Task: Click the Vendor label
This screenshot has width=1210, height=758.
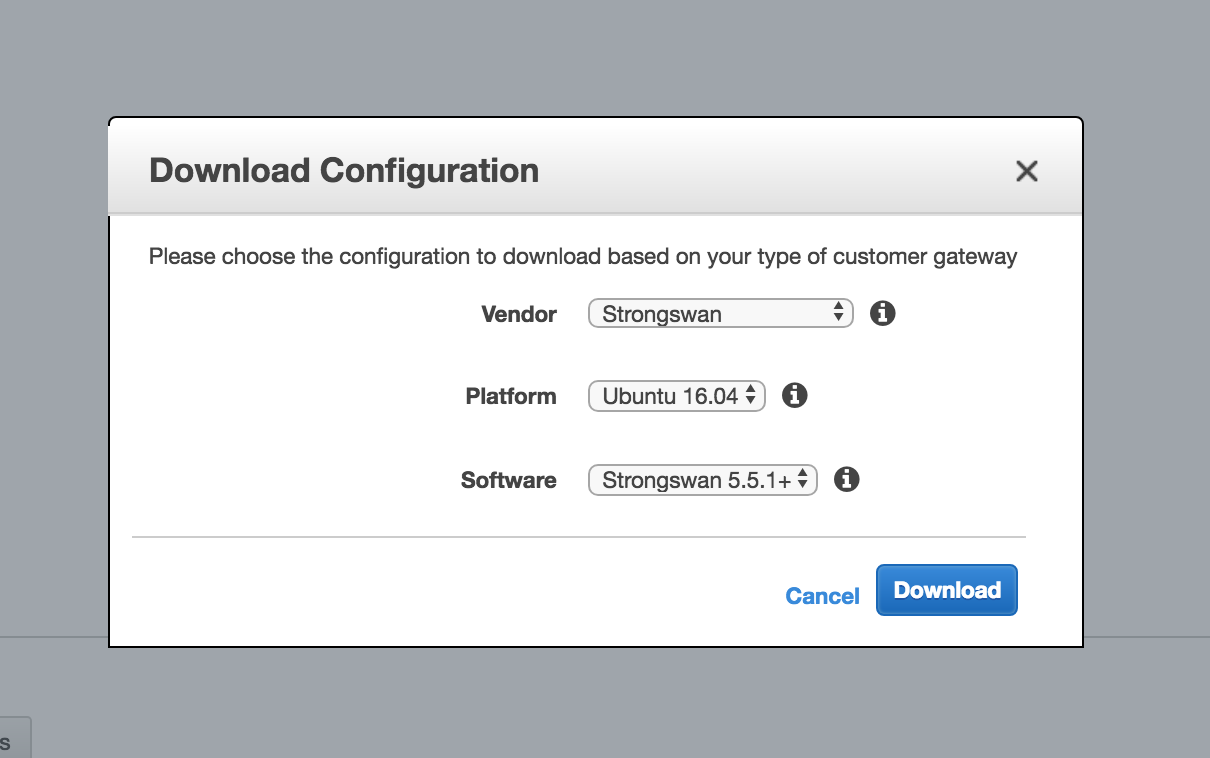Action: coord(519,314)
